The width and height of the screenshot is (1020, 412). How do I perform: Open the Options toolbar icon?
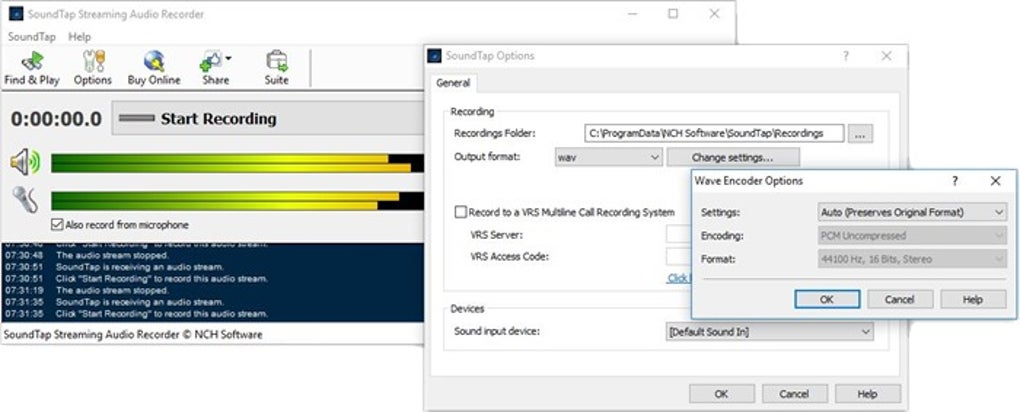pos(93,62)
